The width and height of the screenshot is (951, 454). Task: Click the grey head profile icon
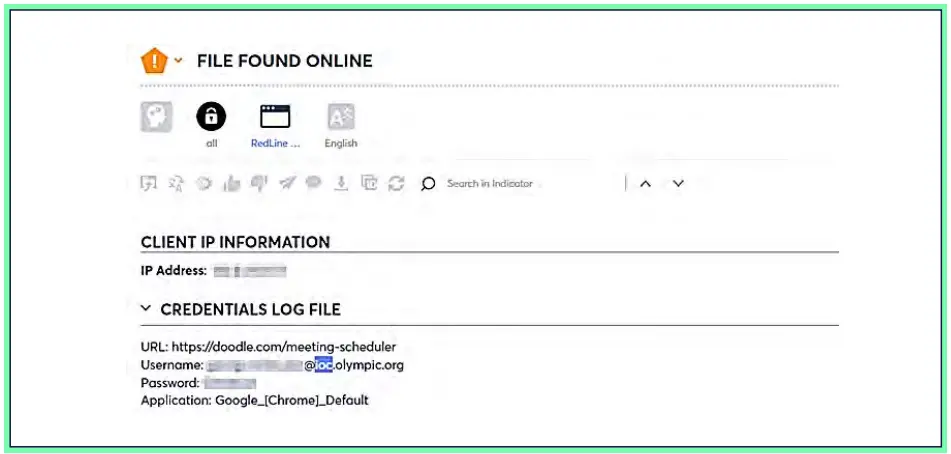[156, 116]
